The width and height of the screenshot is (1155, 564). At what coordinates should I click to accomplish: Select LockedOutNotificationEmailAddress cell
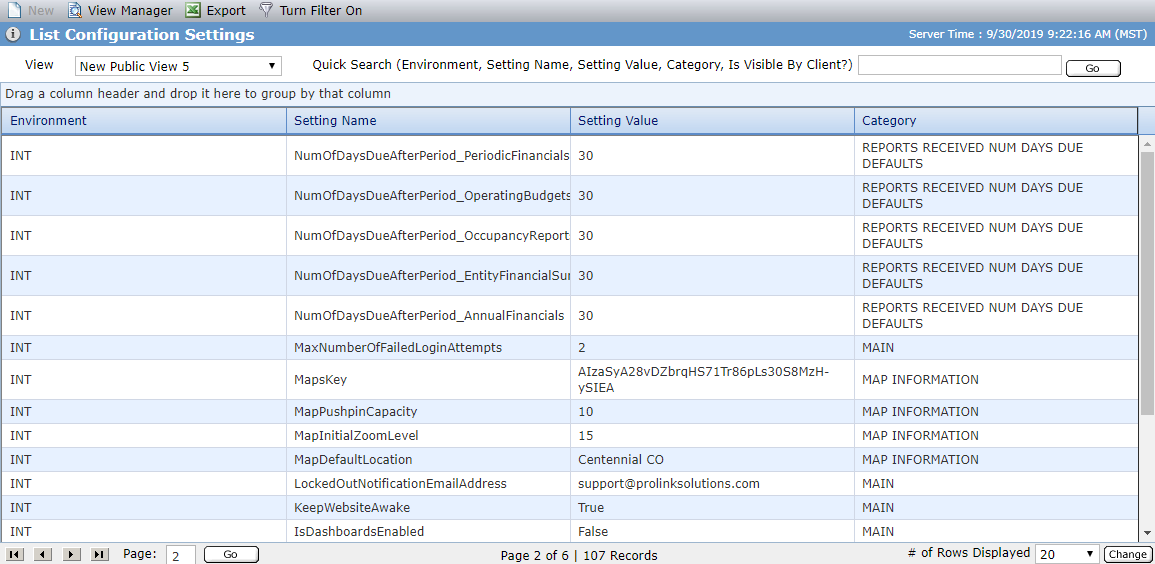click(428, 484)
